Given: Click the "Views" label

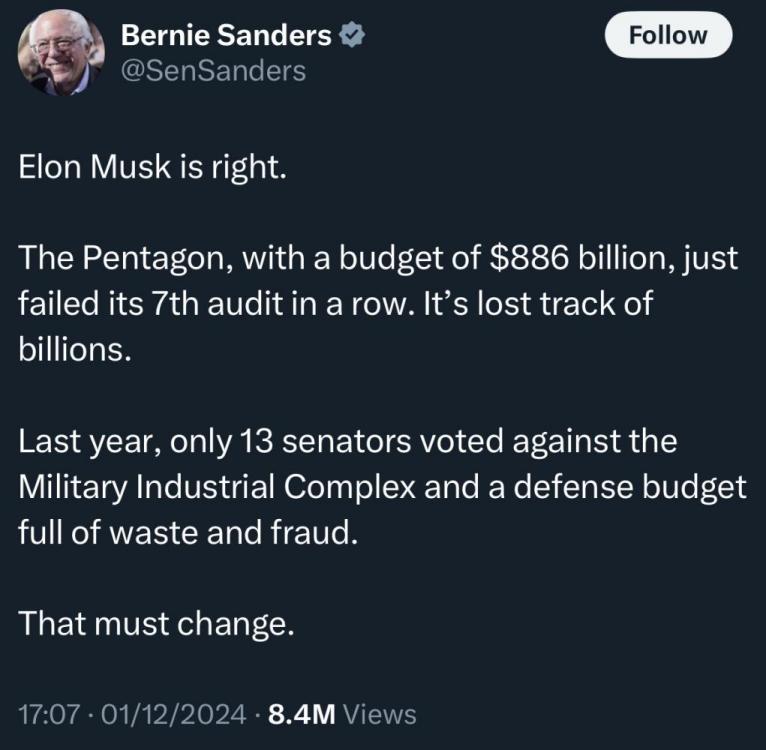Looking at the screenshot, I should [x=380, y=713].
